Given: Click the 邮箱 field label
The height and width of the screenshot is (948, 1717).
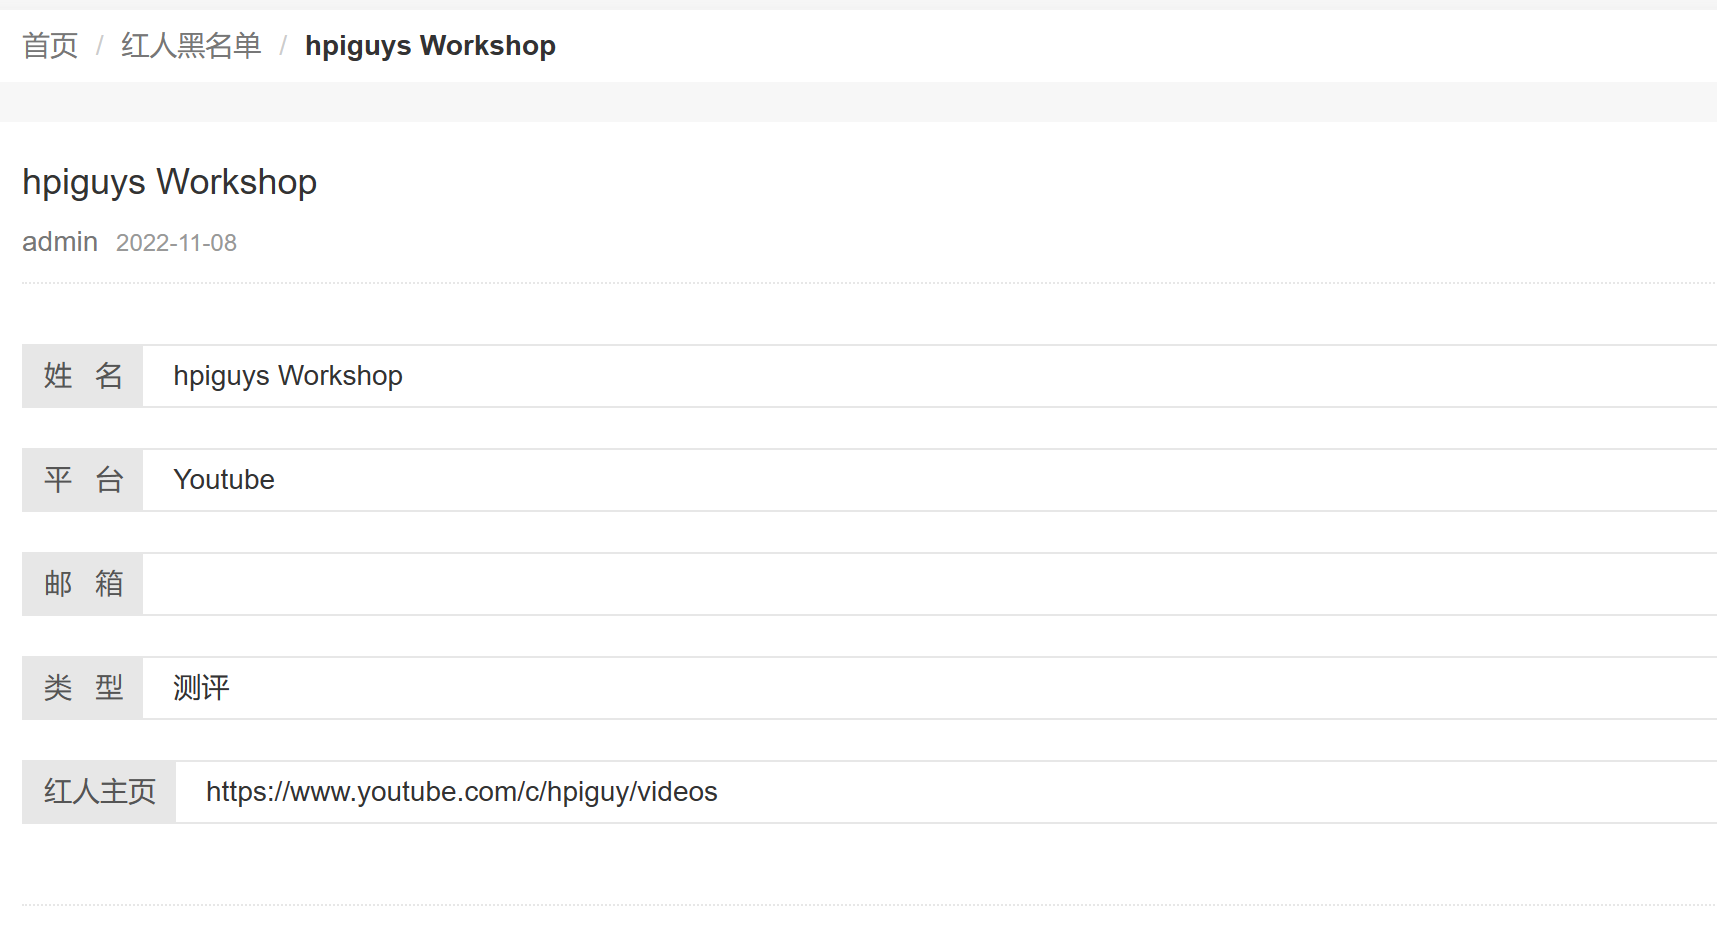Looking at the screenshot, I should click(83, 584).
